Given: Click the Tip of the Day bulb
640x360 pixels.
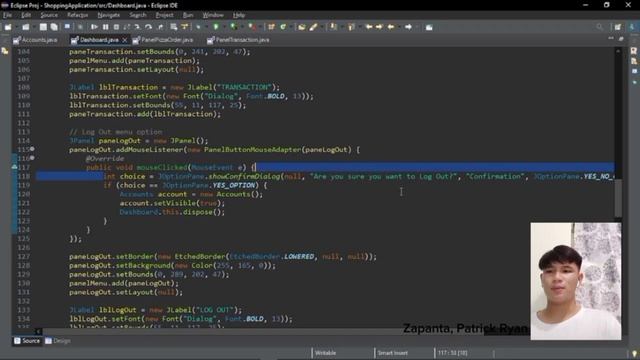Looking at the screenshot, I should (634, 353).
